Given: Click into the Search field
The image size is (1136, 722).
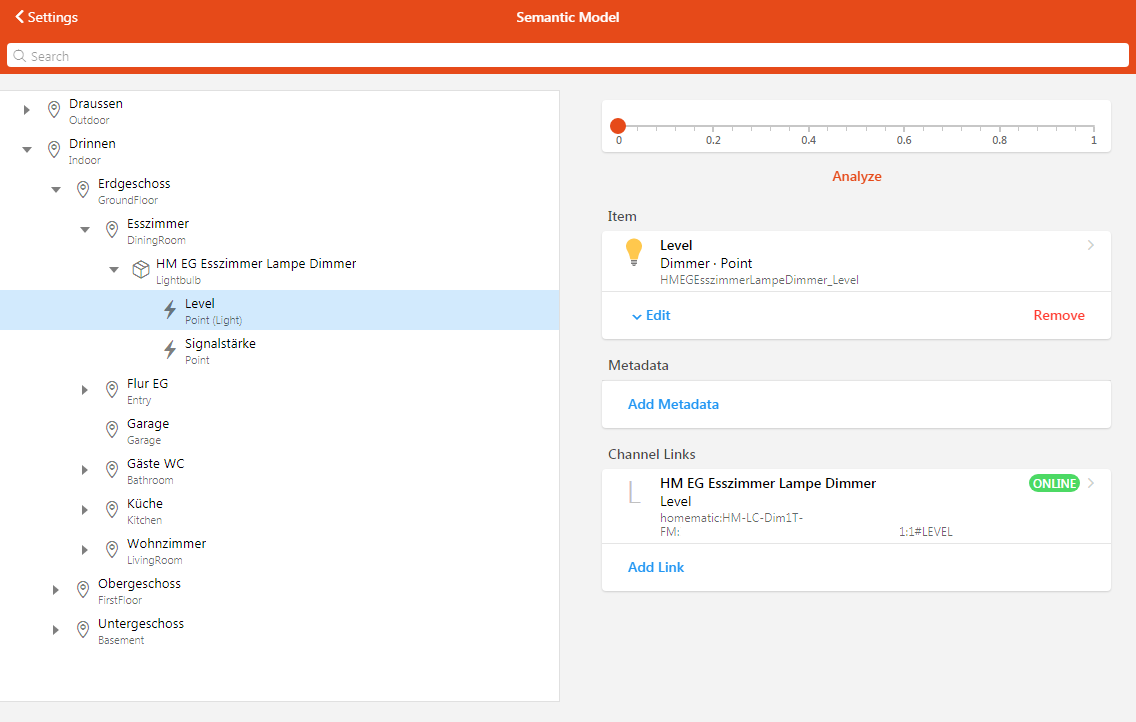Looking at the screenshot, I should (x=568, y=56).
